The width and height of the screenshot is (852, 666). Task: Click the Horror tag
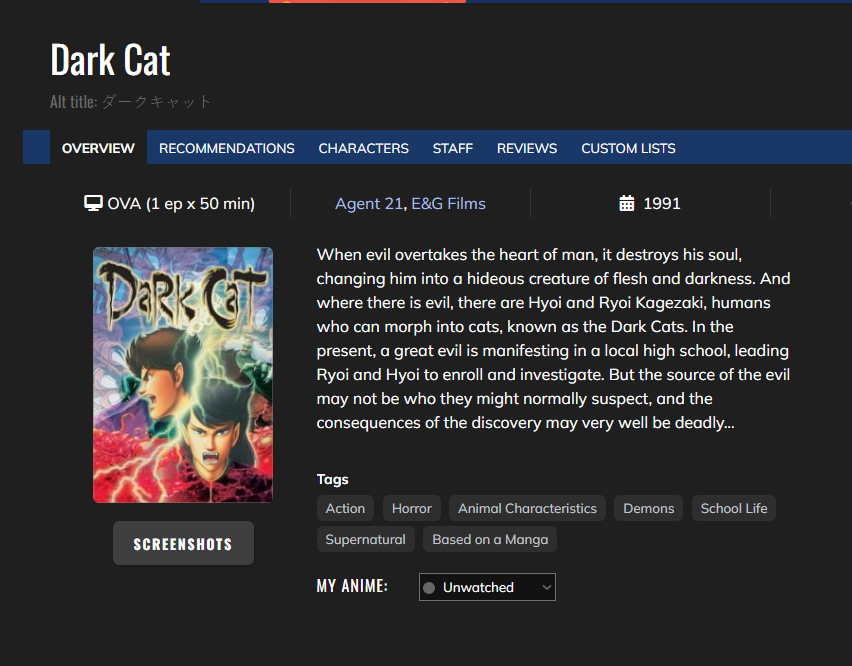click(411, 509)
